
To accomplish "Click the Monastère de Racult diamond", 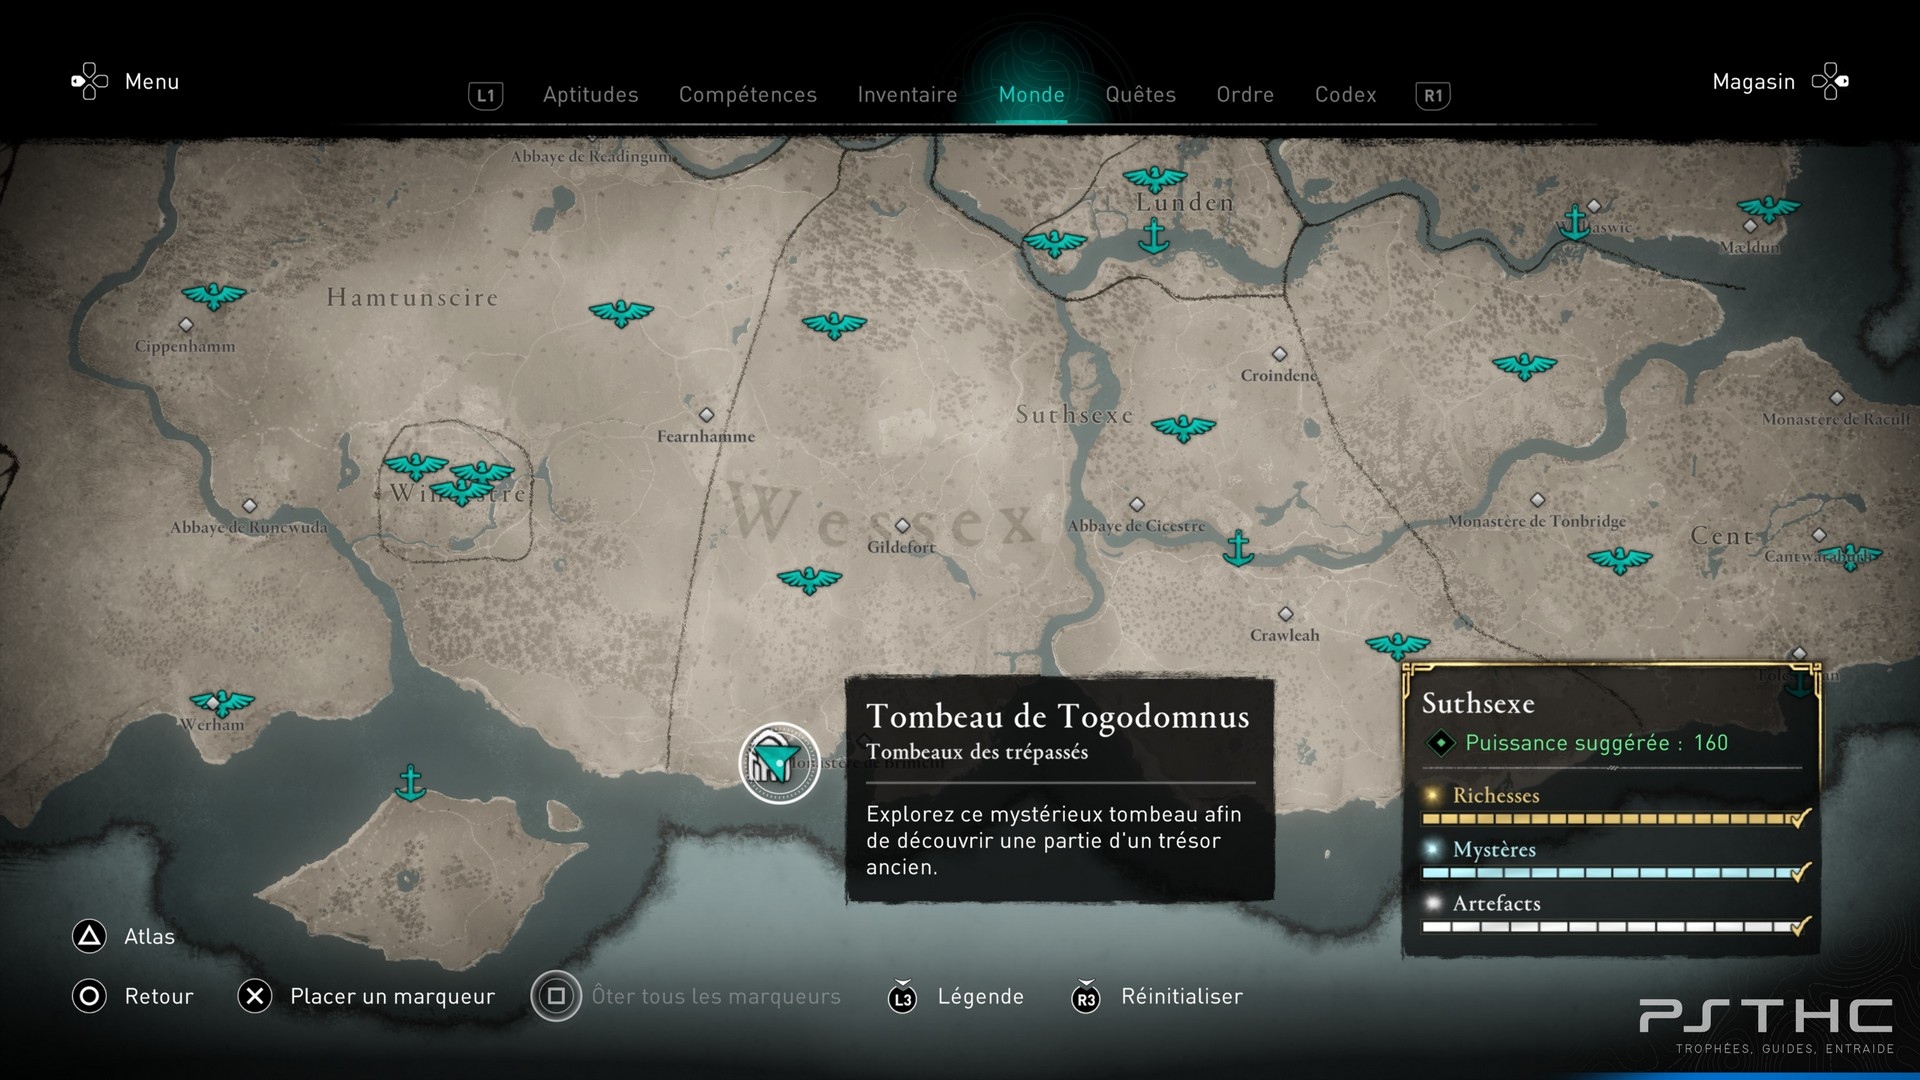I will [x=1836, y=398].
